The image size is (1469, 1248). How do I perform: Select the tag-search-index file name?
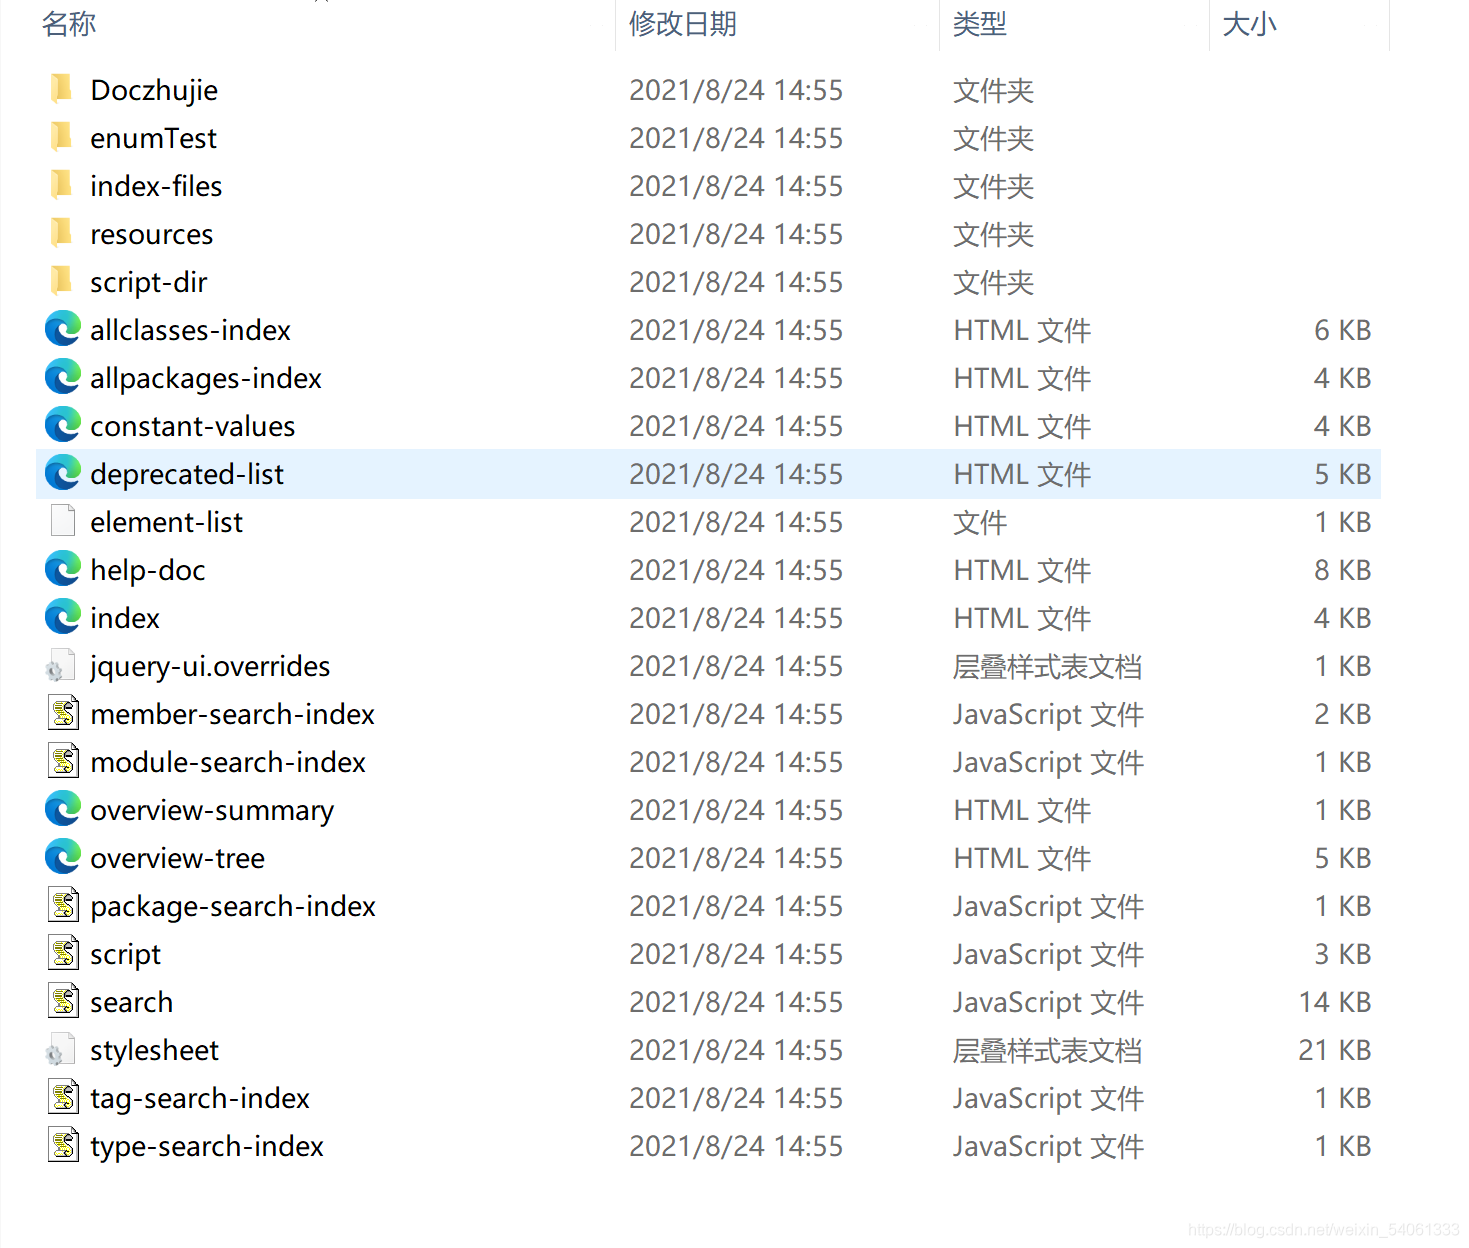[x=200, y=1098]
